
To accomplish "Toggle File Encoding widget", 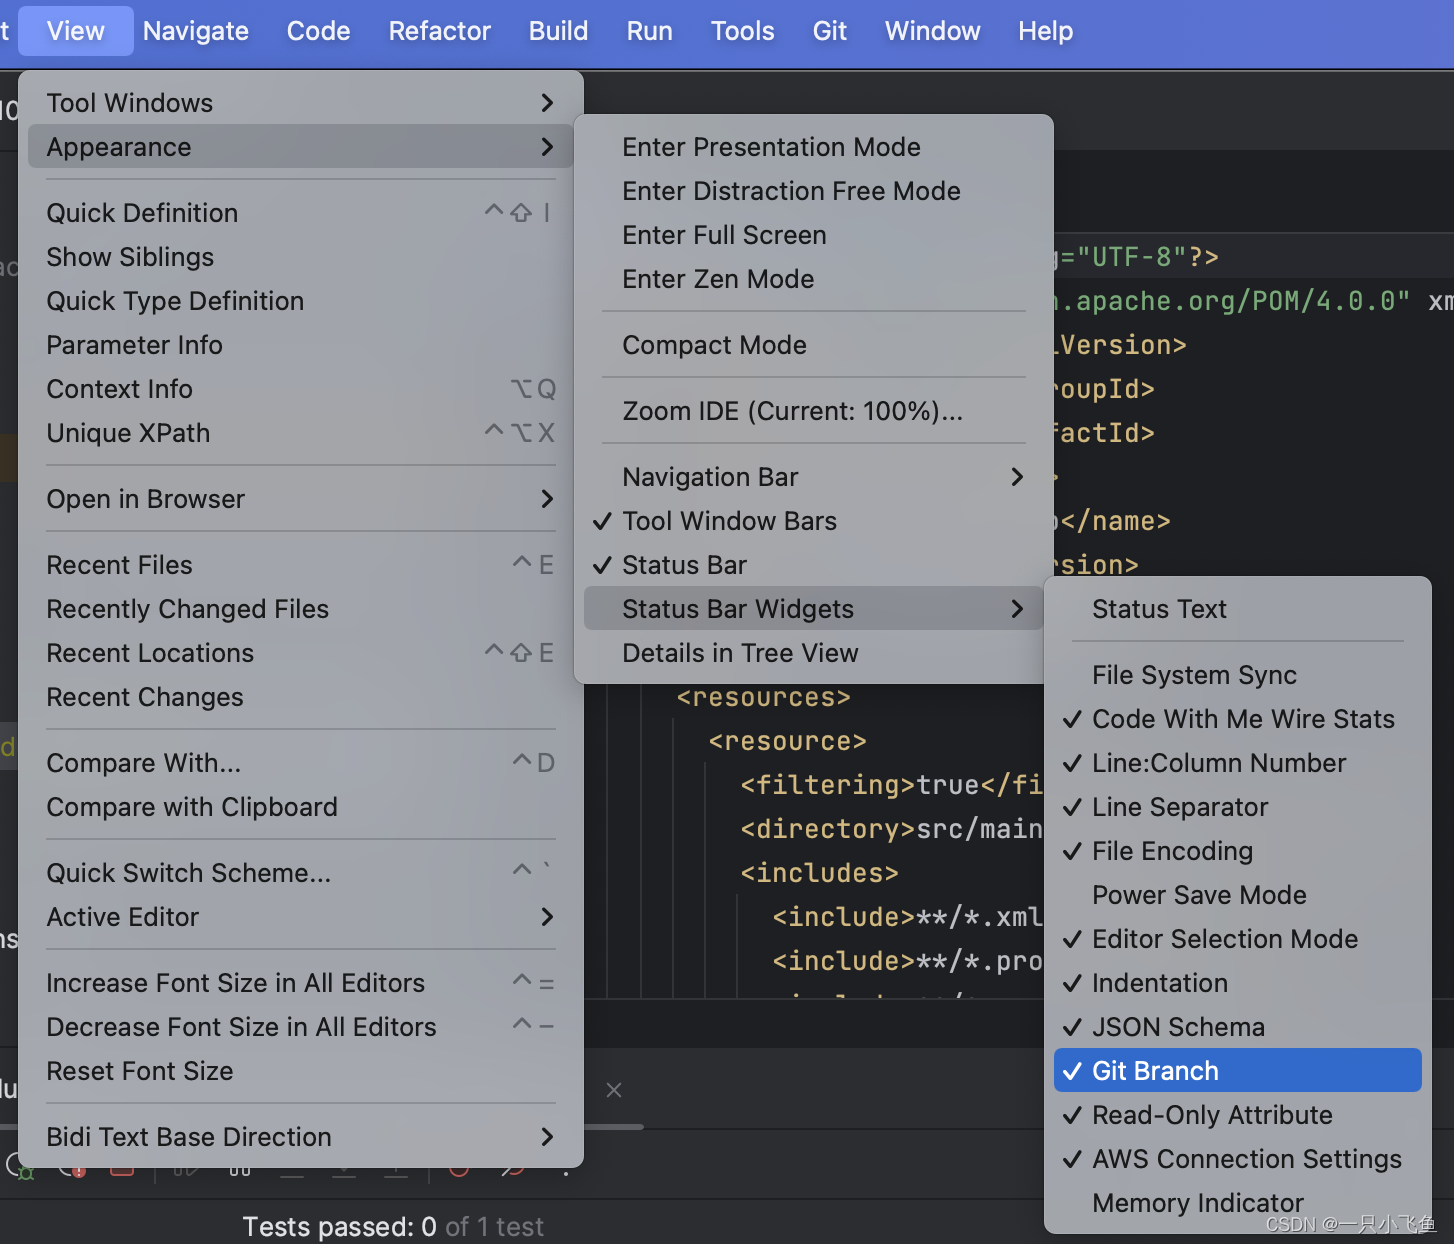I will 1238,851.
